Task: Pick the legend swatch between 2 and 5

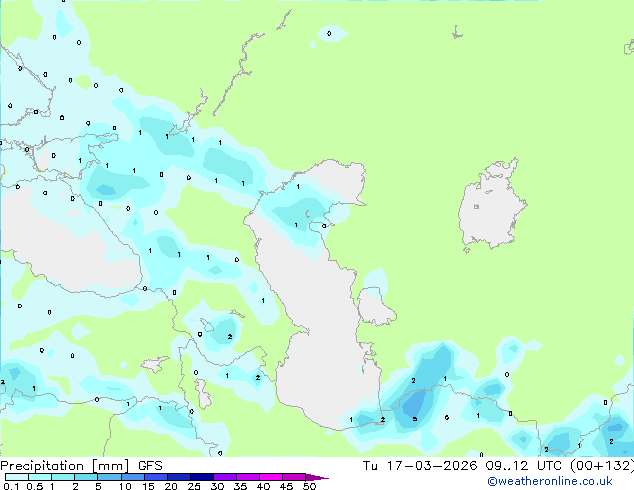Action: tap(86, 477)
